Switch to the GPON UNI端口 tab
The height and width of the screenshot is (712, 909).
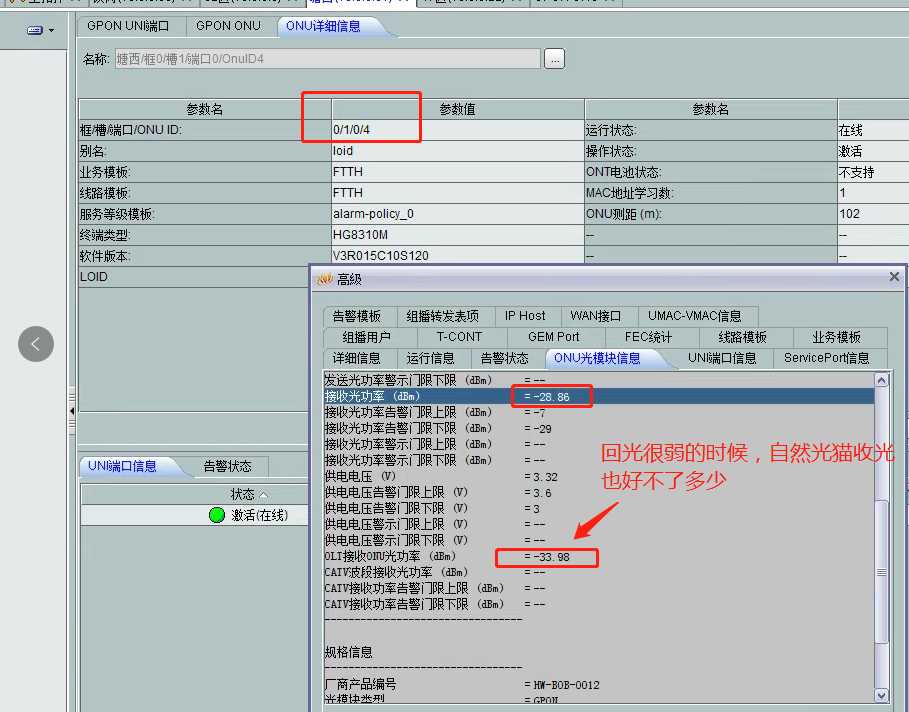(x=128, y=26)
